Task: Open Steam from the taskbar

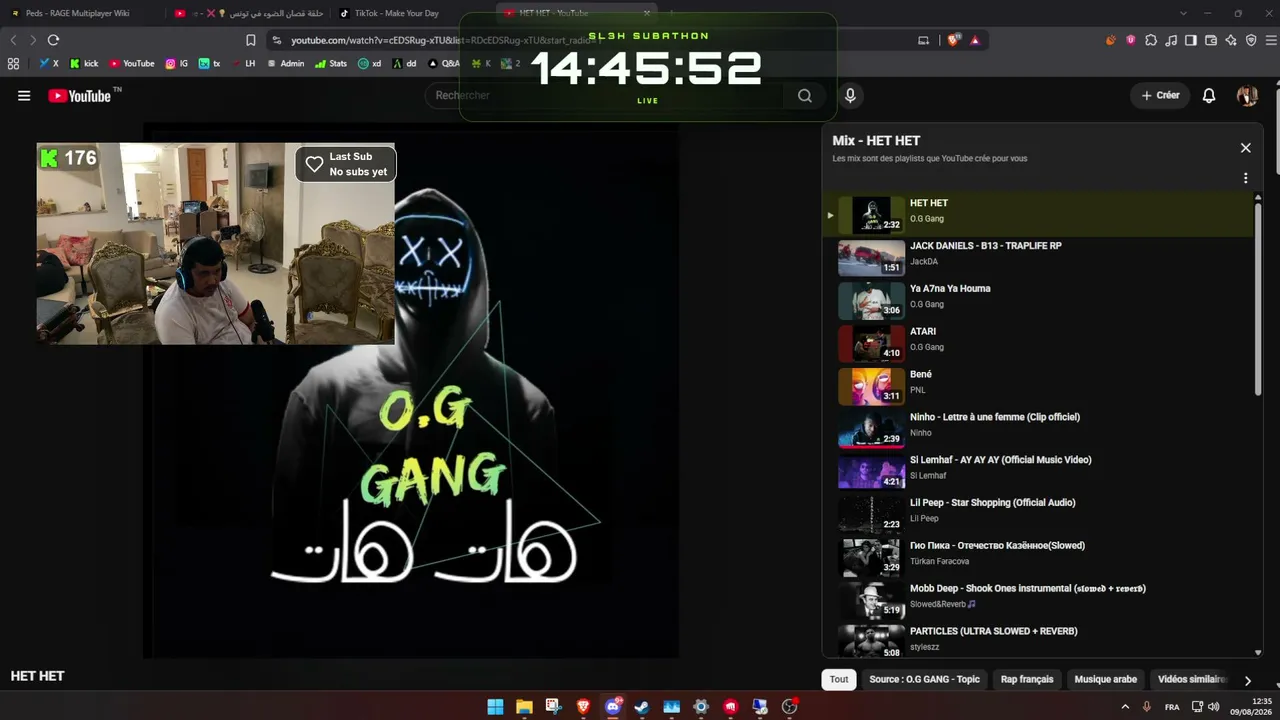Action: point(642,707)
